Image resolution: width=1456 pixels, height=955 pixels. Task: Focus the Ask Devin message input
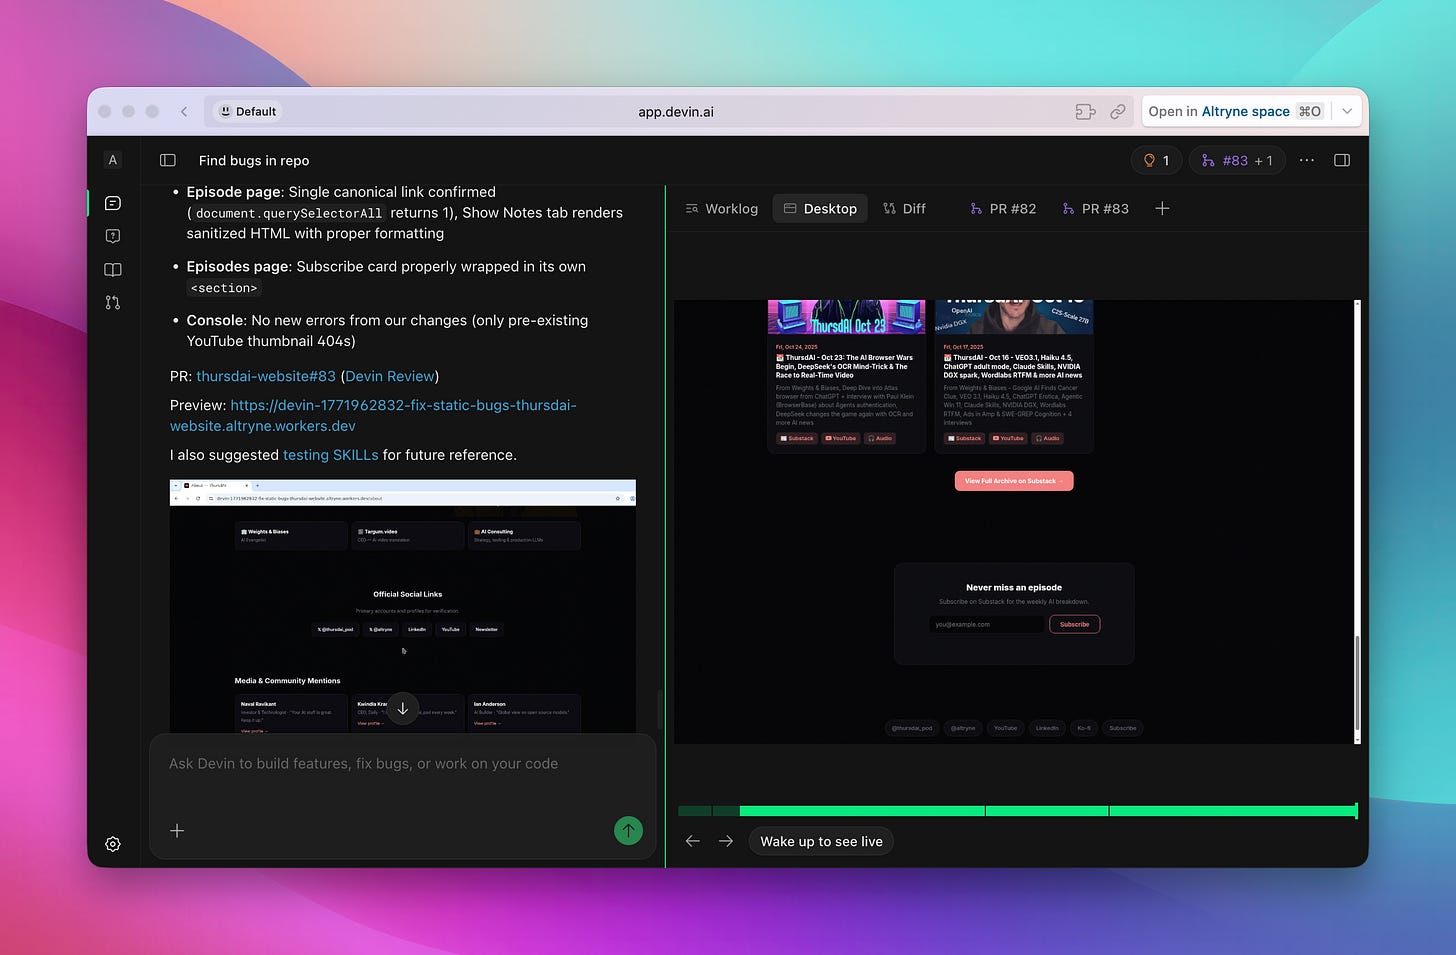403,764
